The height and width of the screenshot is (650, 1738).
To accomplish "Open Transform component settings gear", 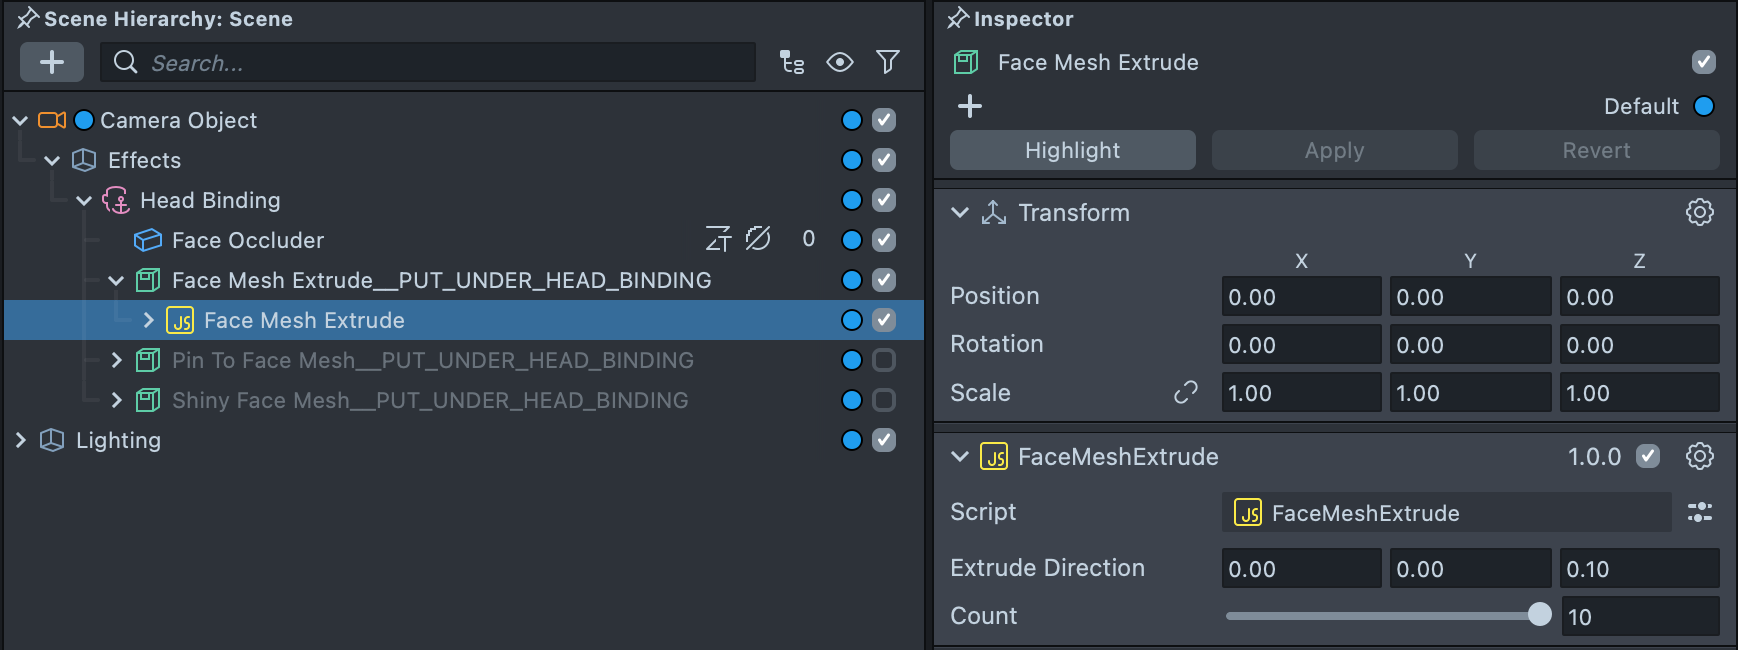I will [x=1700, y=212].
